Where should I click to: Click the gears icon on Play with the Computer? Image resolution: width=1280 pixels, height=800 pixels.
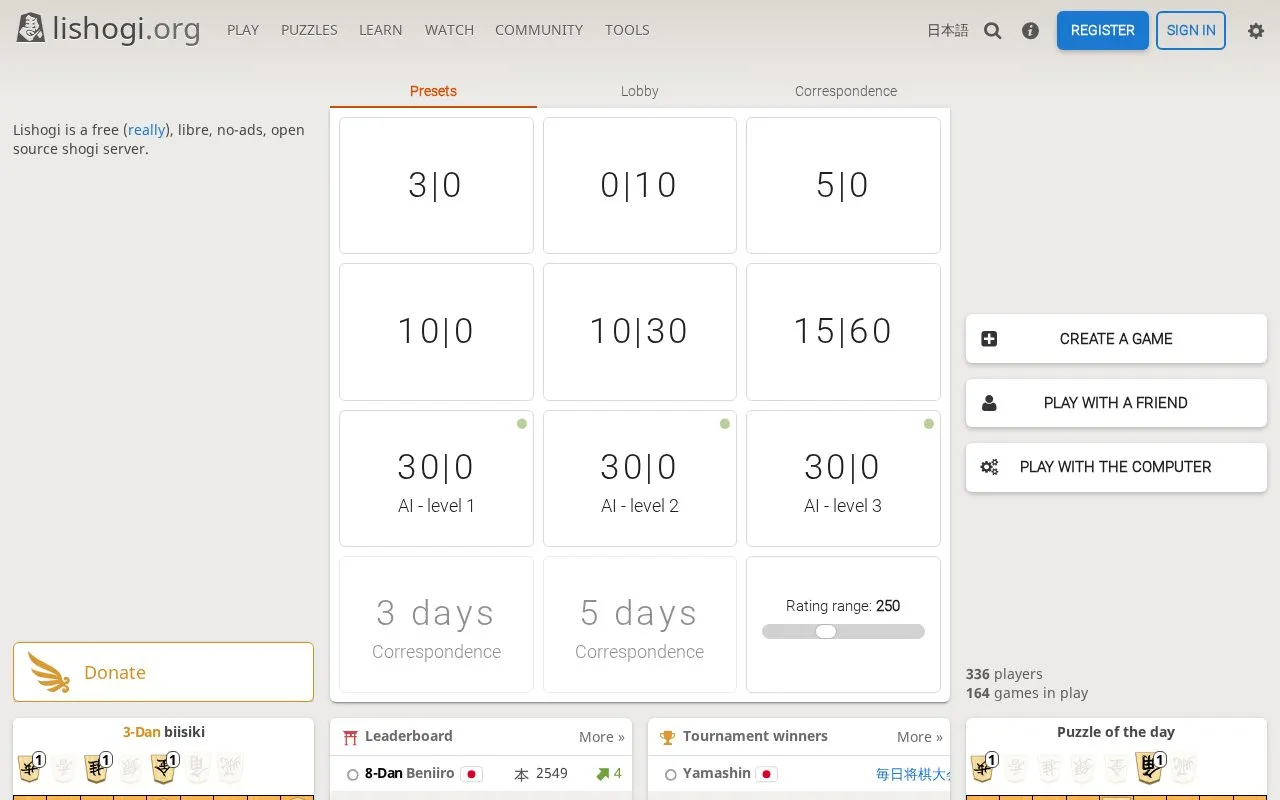[989, 467]
